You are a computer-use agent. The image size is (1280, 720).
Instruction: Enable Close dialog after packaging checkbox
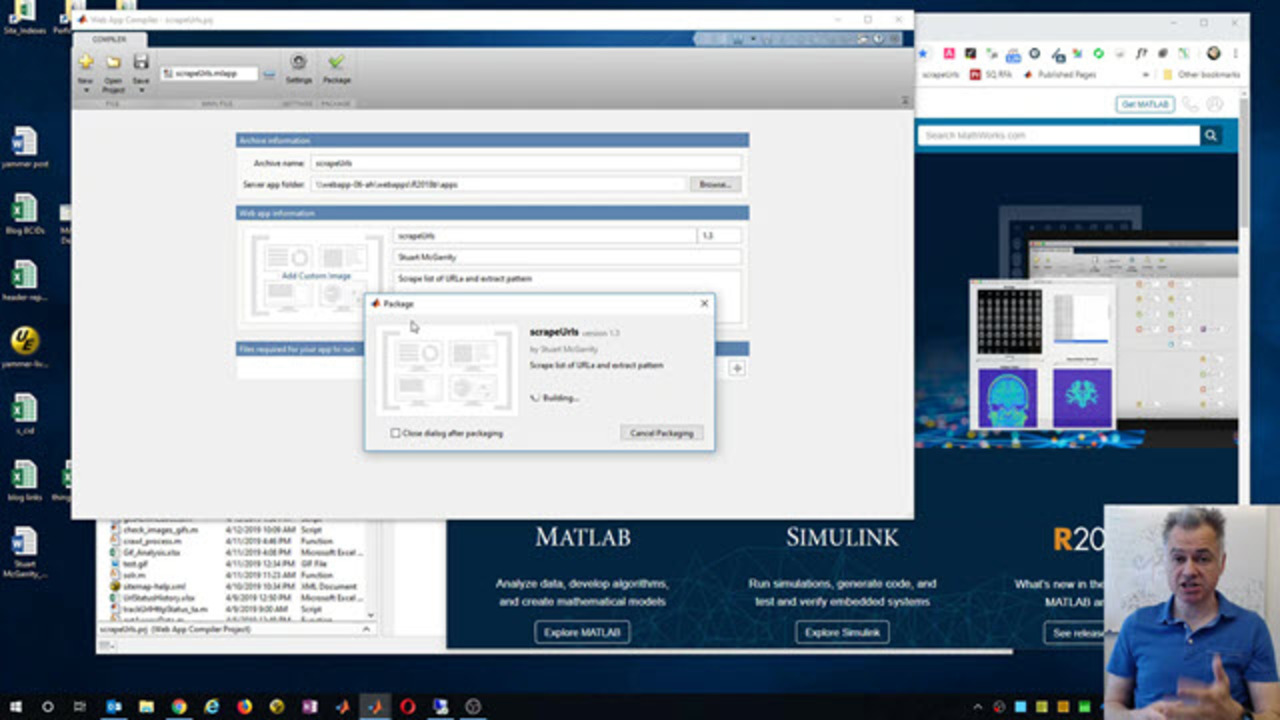[396, 433]
